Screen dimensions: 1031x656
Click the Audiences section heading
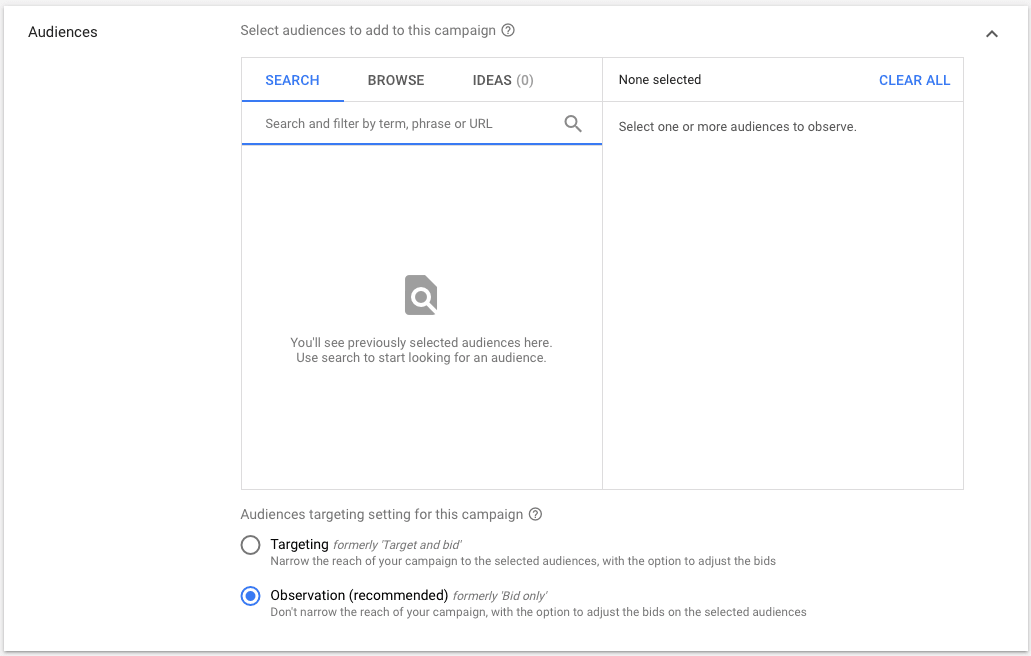tap(62, 32)
